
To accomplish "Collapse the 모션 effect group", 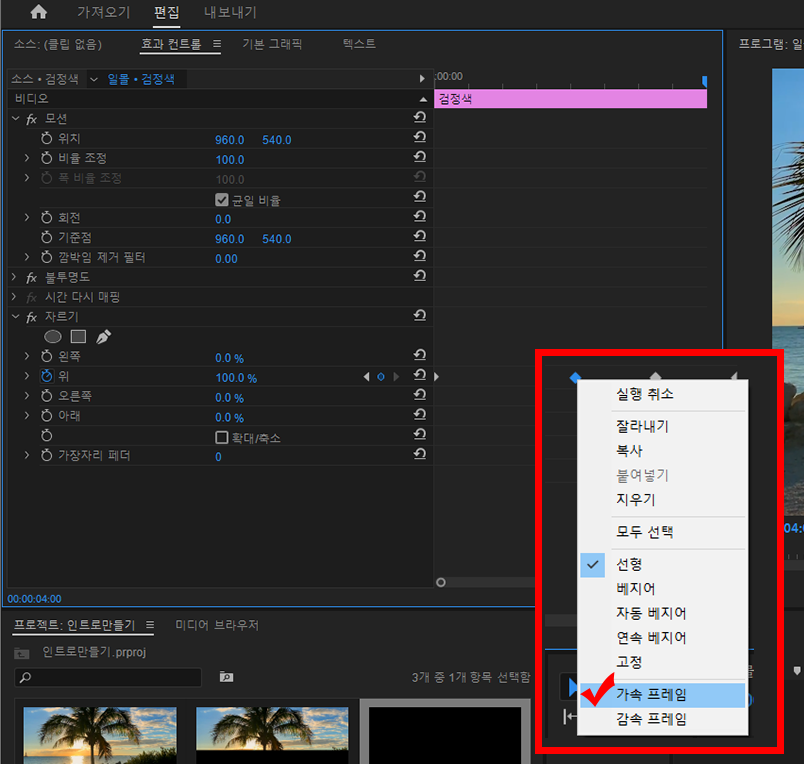I will click(15, 119).
